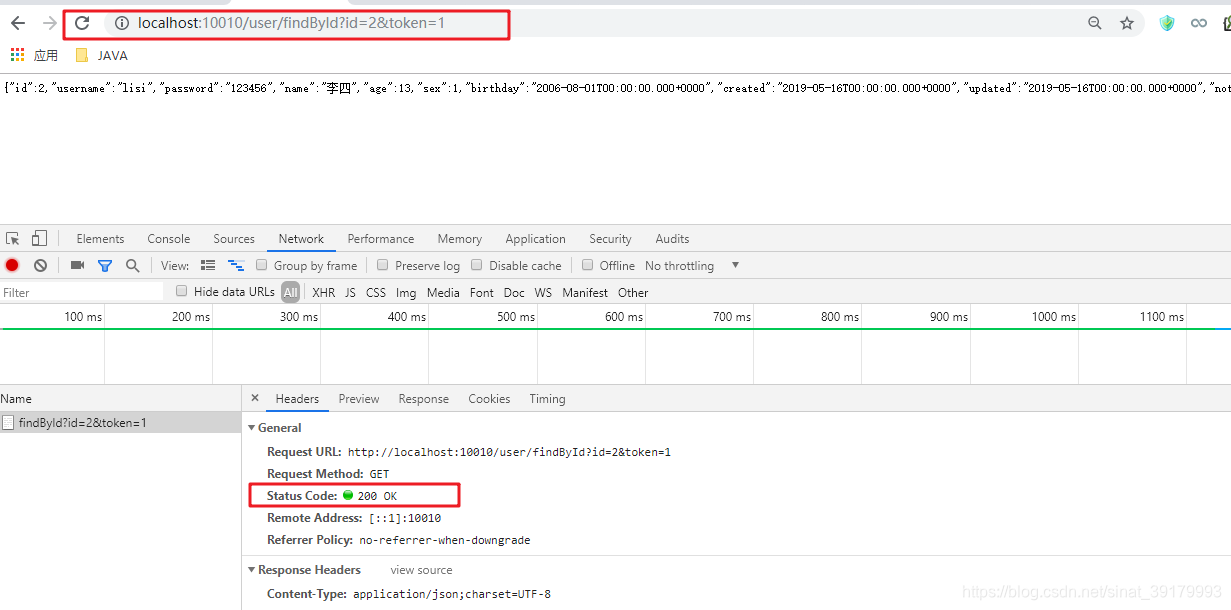This screenshot has width=1231, height=610.
Task: Click the network Filter text field
Action: [x=82, y=292]
